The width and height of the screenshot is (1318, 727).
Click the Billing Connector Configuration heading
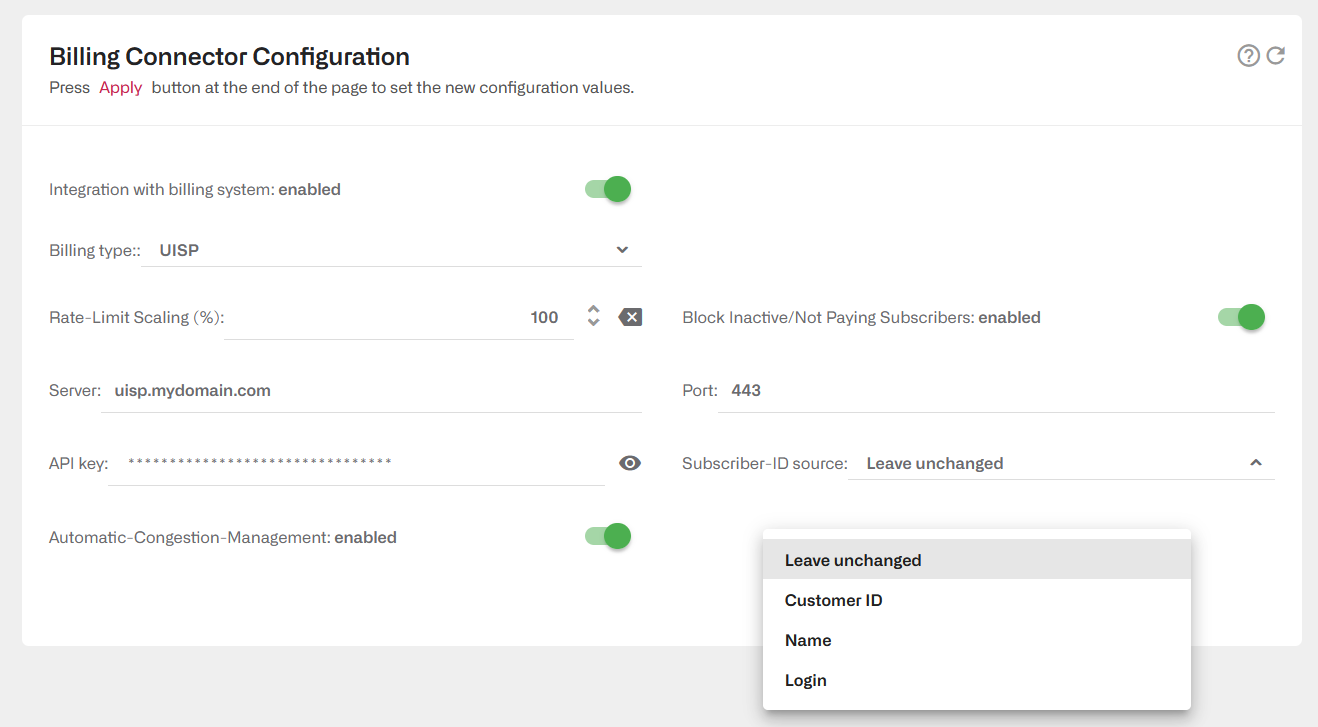[x=230, y=56]
